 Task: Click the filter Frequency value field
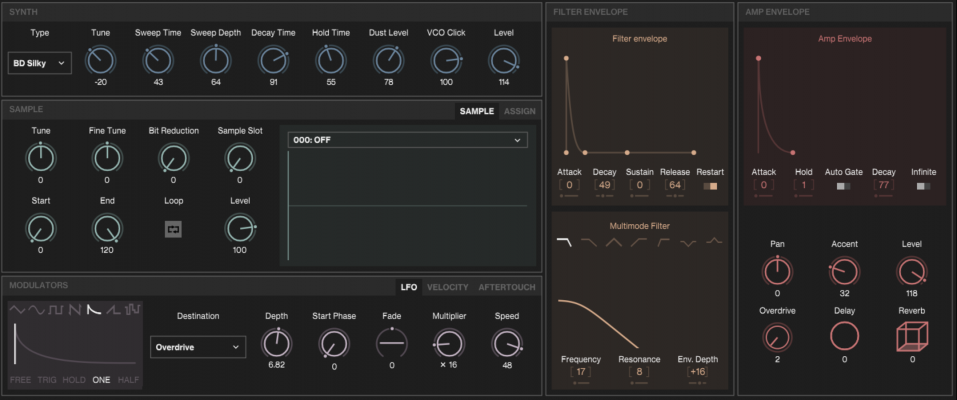pos(580,372)
